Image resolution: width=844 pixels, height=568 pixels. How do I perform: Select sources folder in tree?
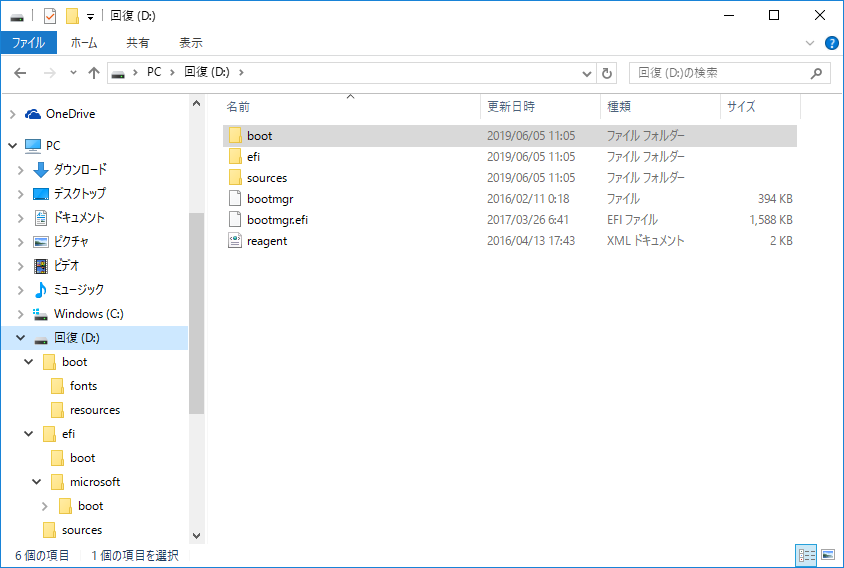(x=81, y=530)
